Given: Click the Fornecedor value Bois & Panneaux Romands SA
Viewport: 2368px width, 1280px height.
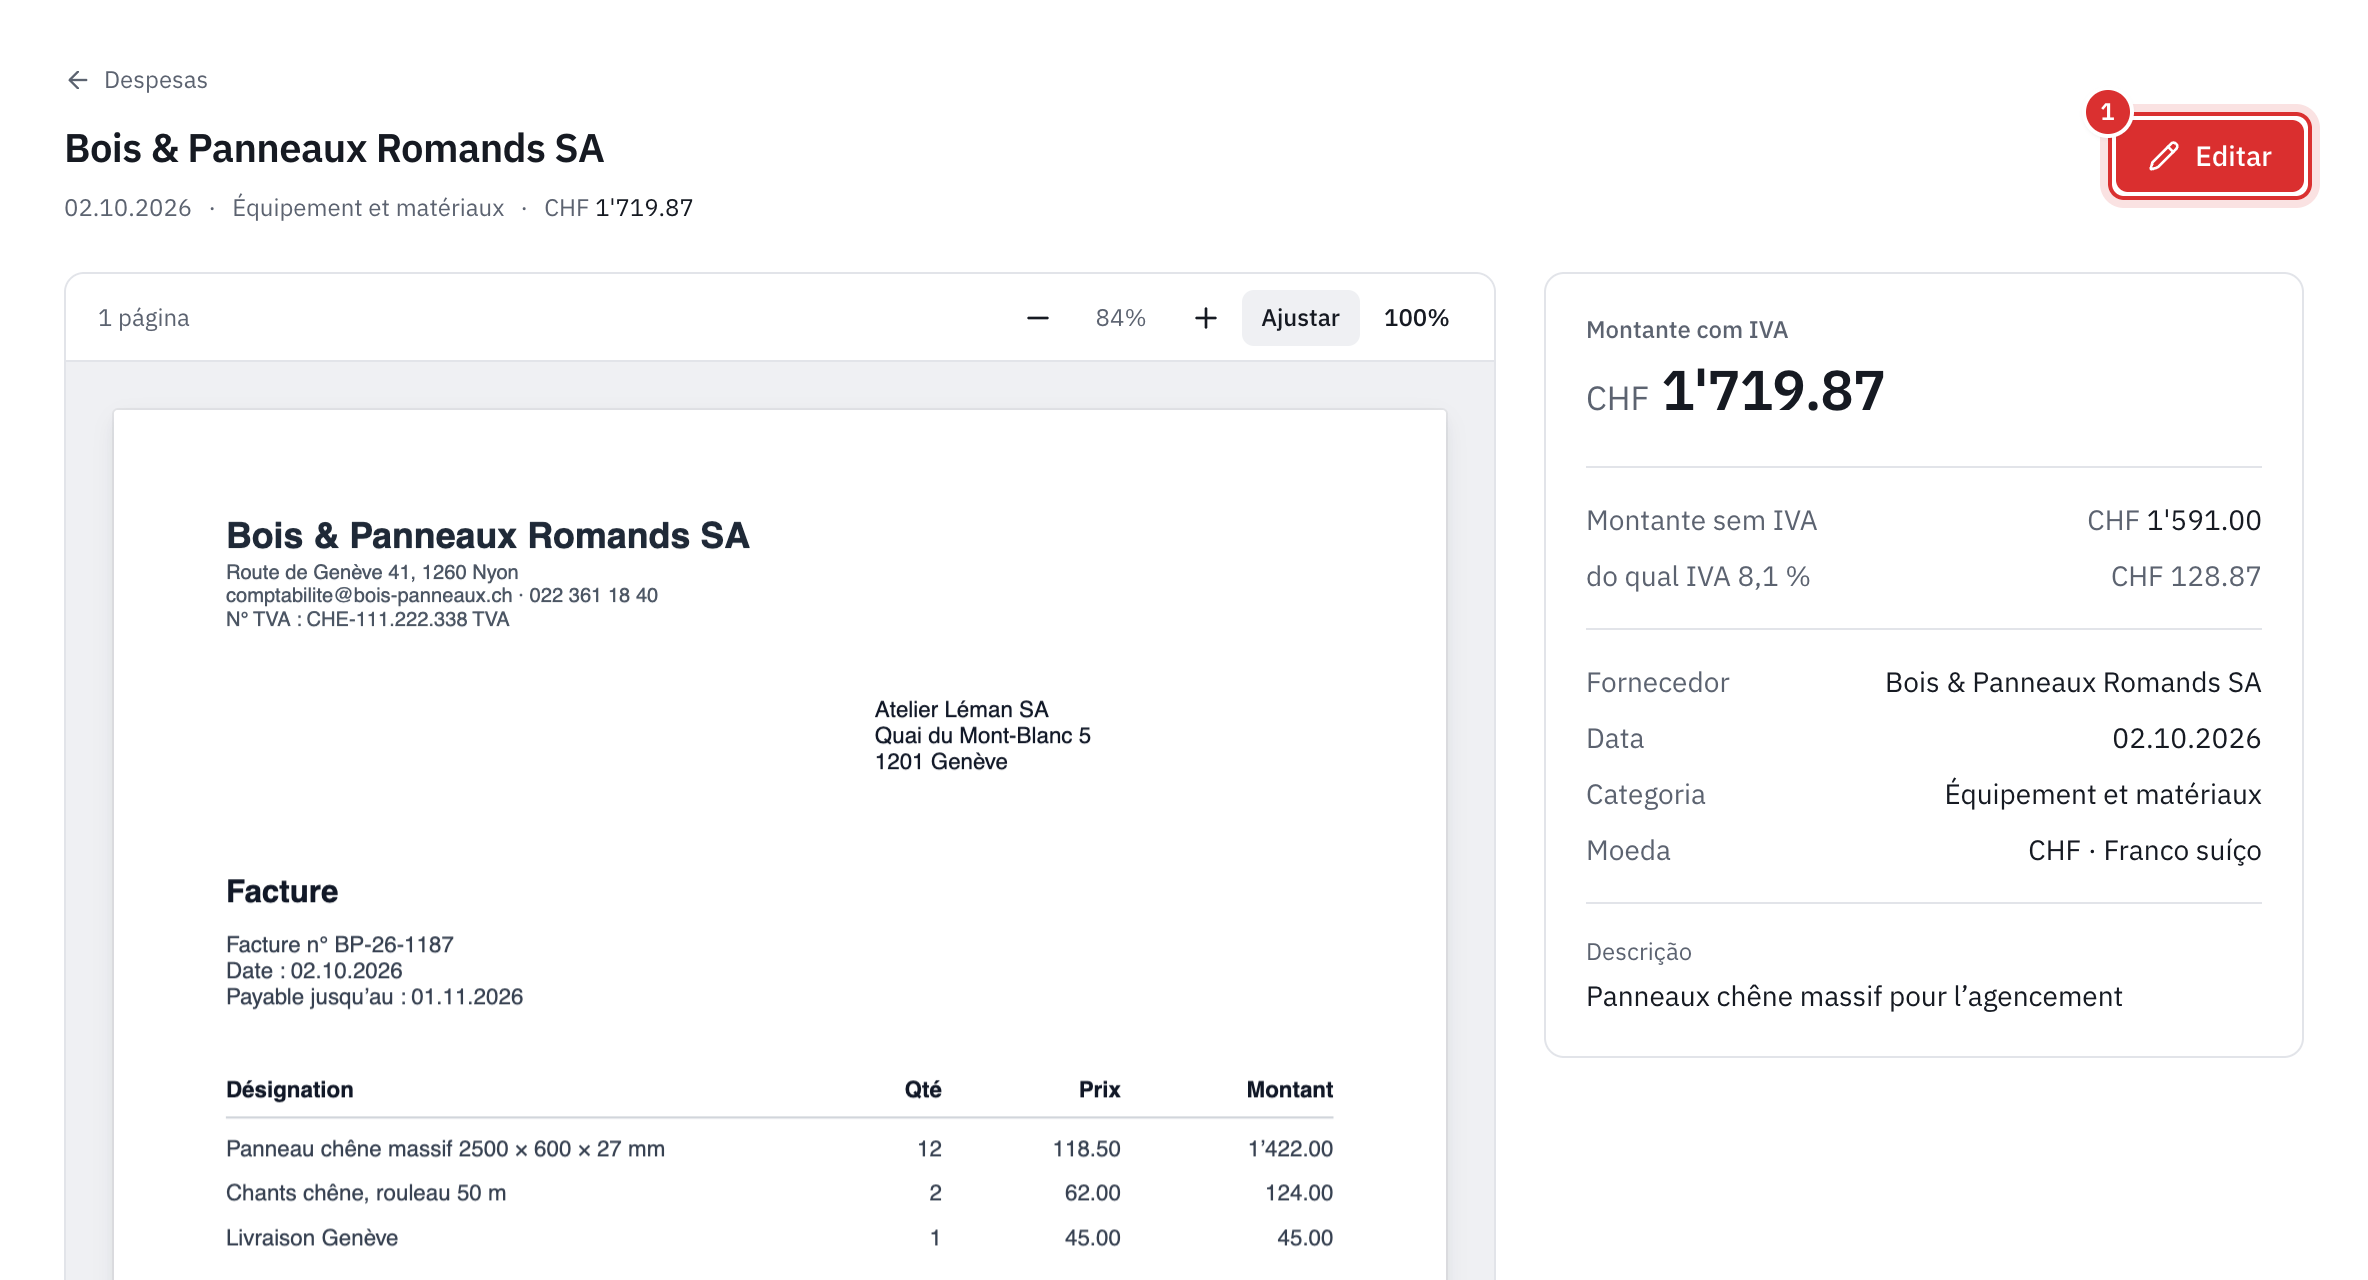Looking at the screenshot, I should (2073, 682).
